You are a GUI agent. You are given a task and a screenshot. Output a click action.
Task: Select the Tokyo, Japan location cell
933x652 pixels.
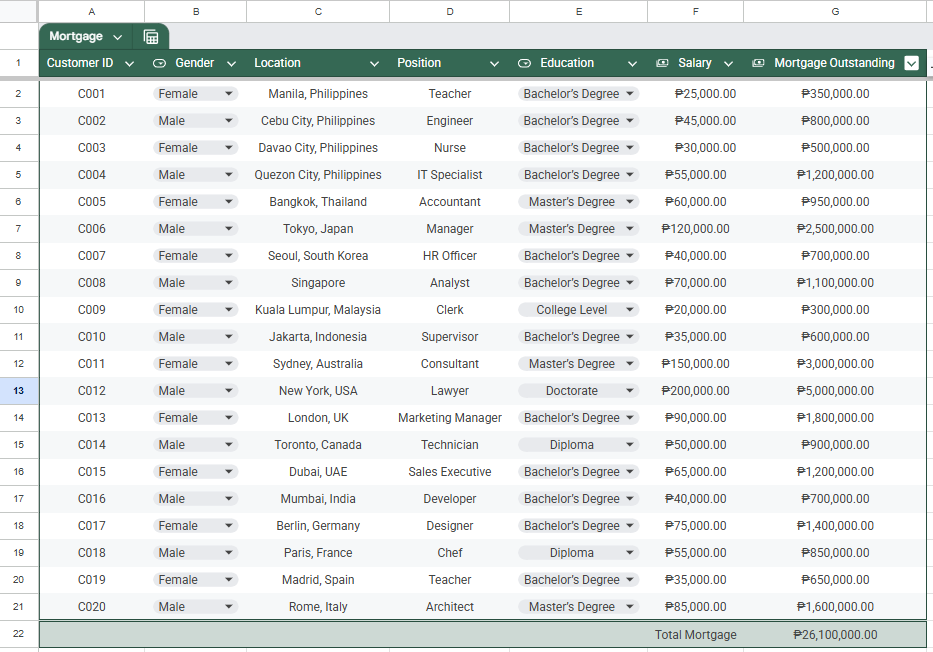coord(318,229)
